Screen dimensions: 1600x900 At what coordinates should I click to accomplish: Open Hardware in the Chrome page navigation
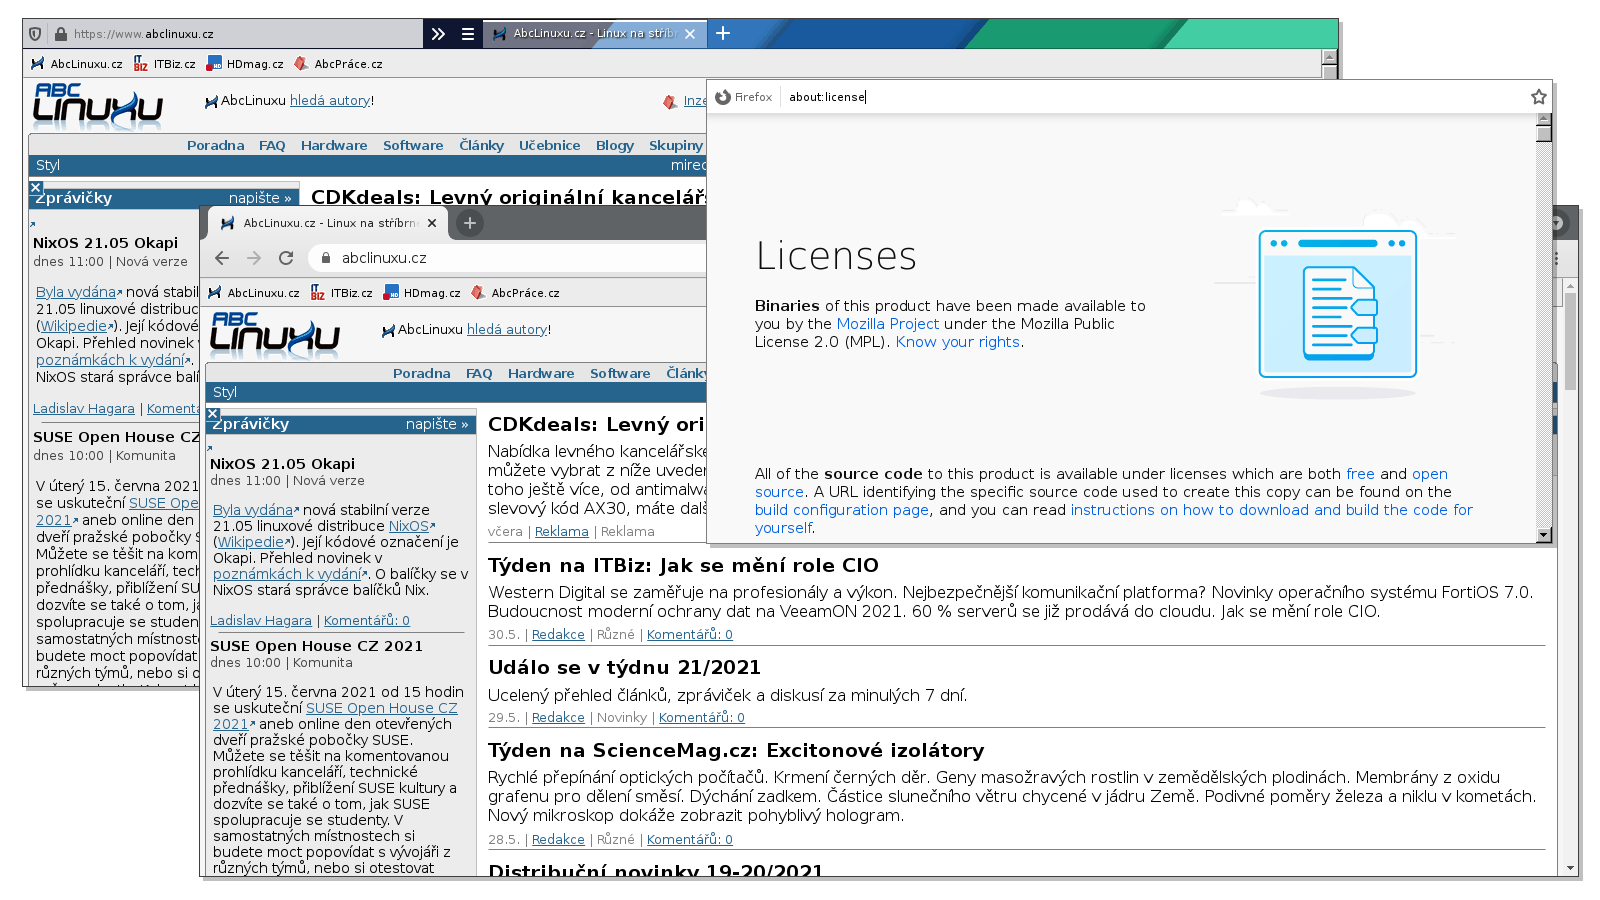pos(541,374)
